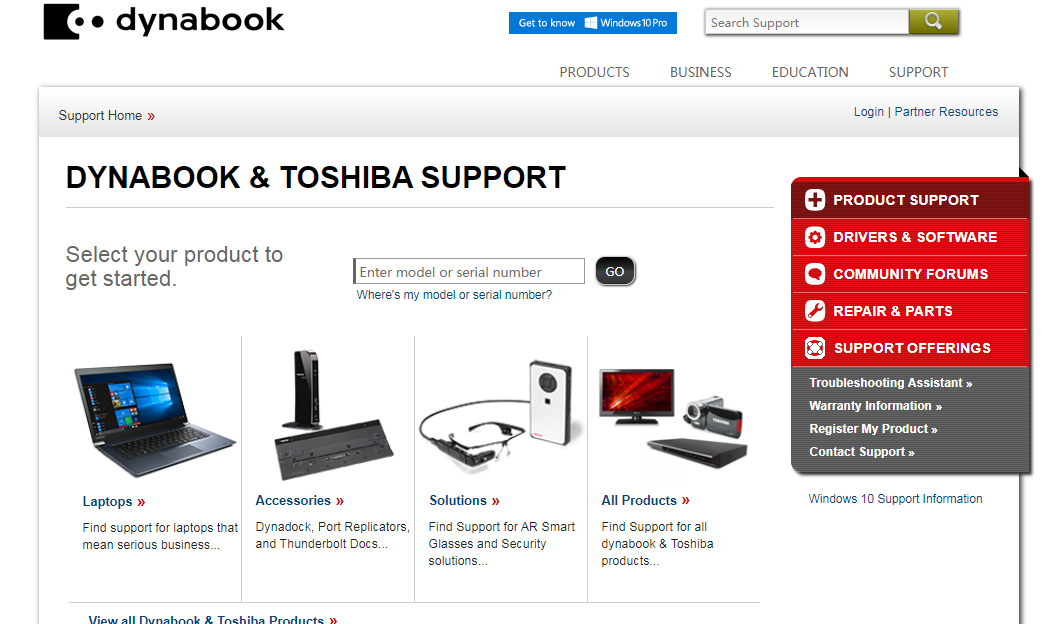This screenshot has width=1057, height=624.
Task: Click the magnifying glass search icon
Action: pyautogui.click(x=934, y=22)
